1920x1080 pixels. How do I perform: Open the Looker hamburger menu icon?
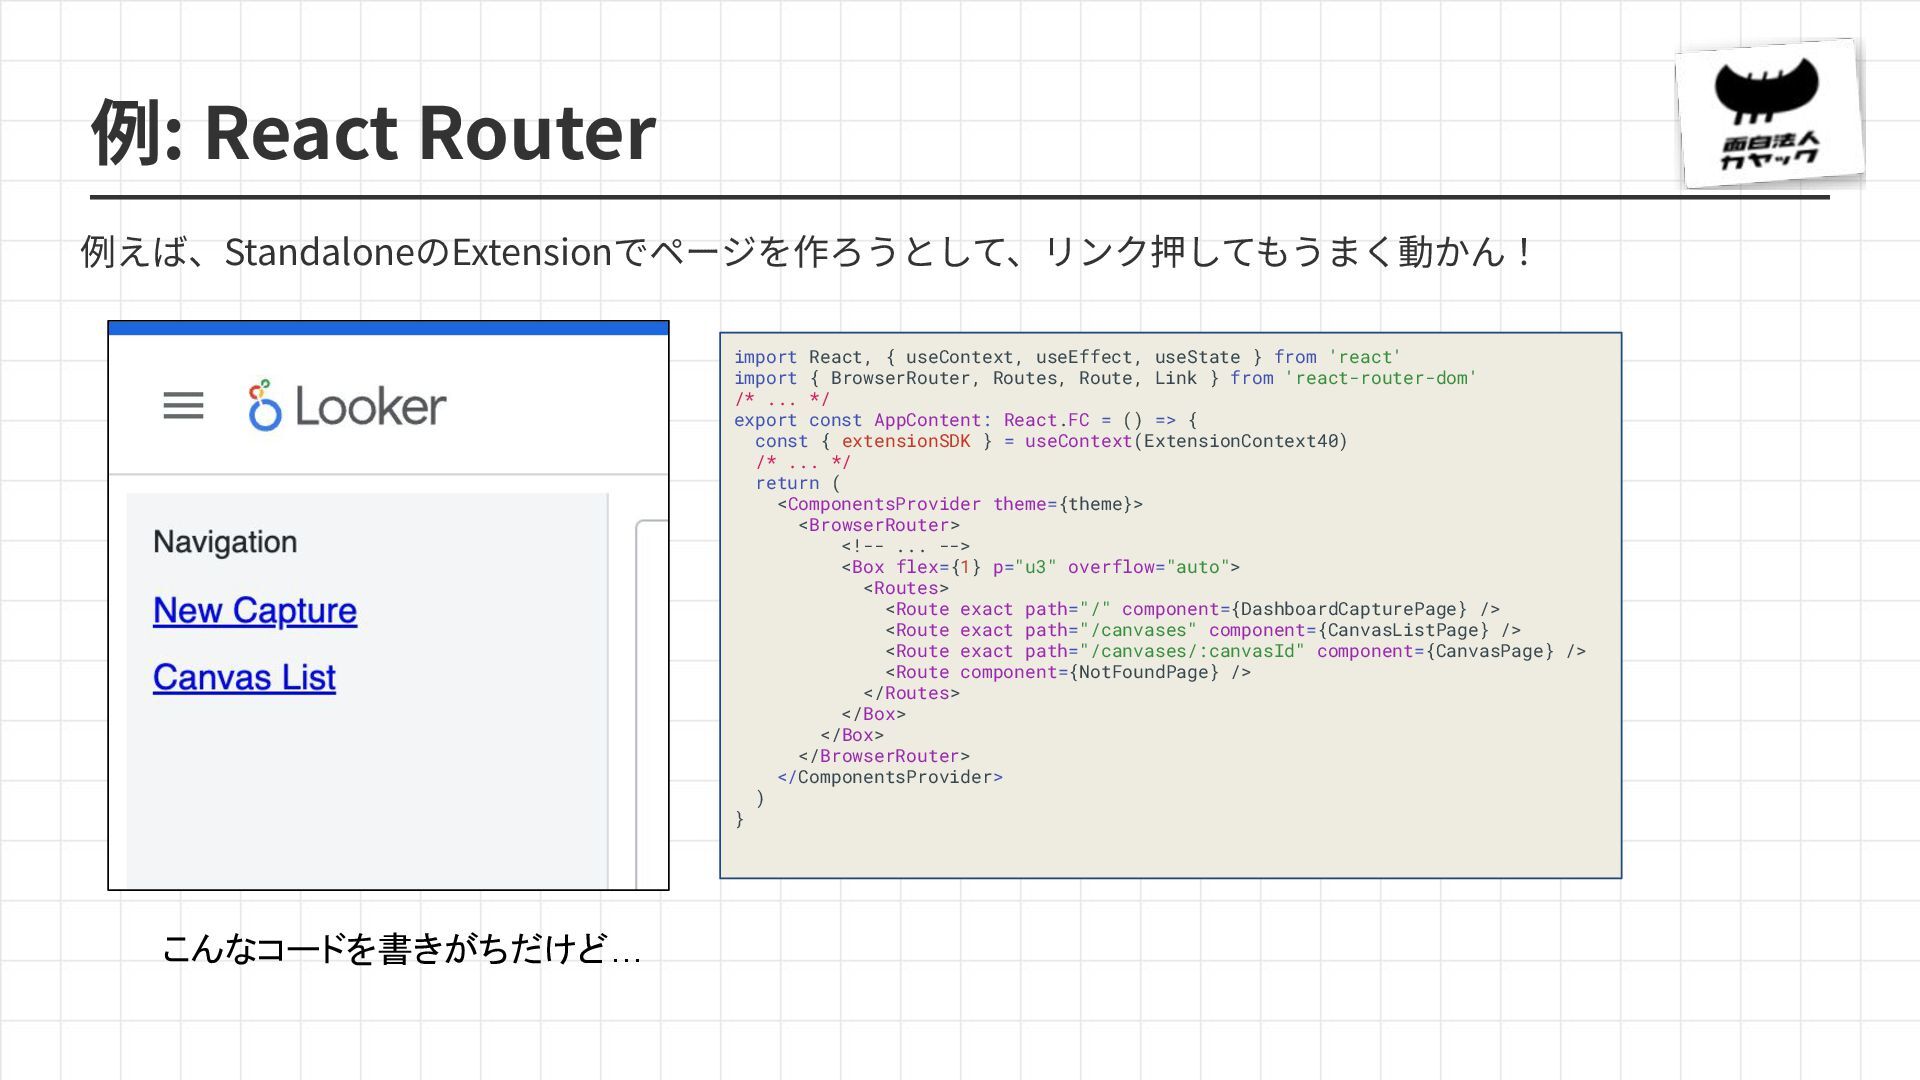pyautogui.click(x=183, y=406)
